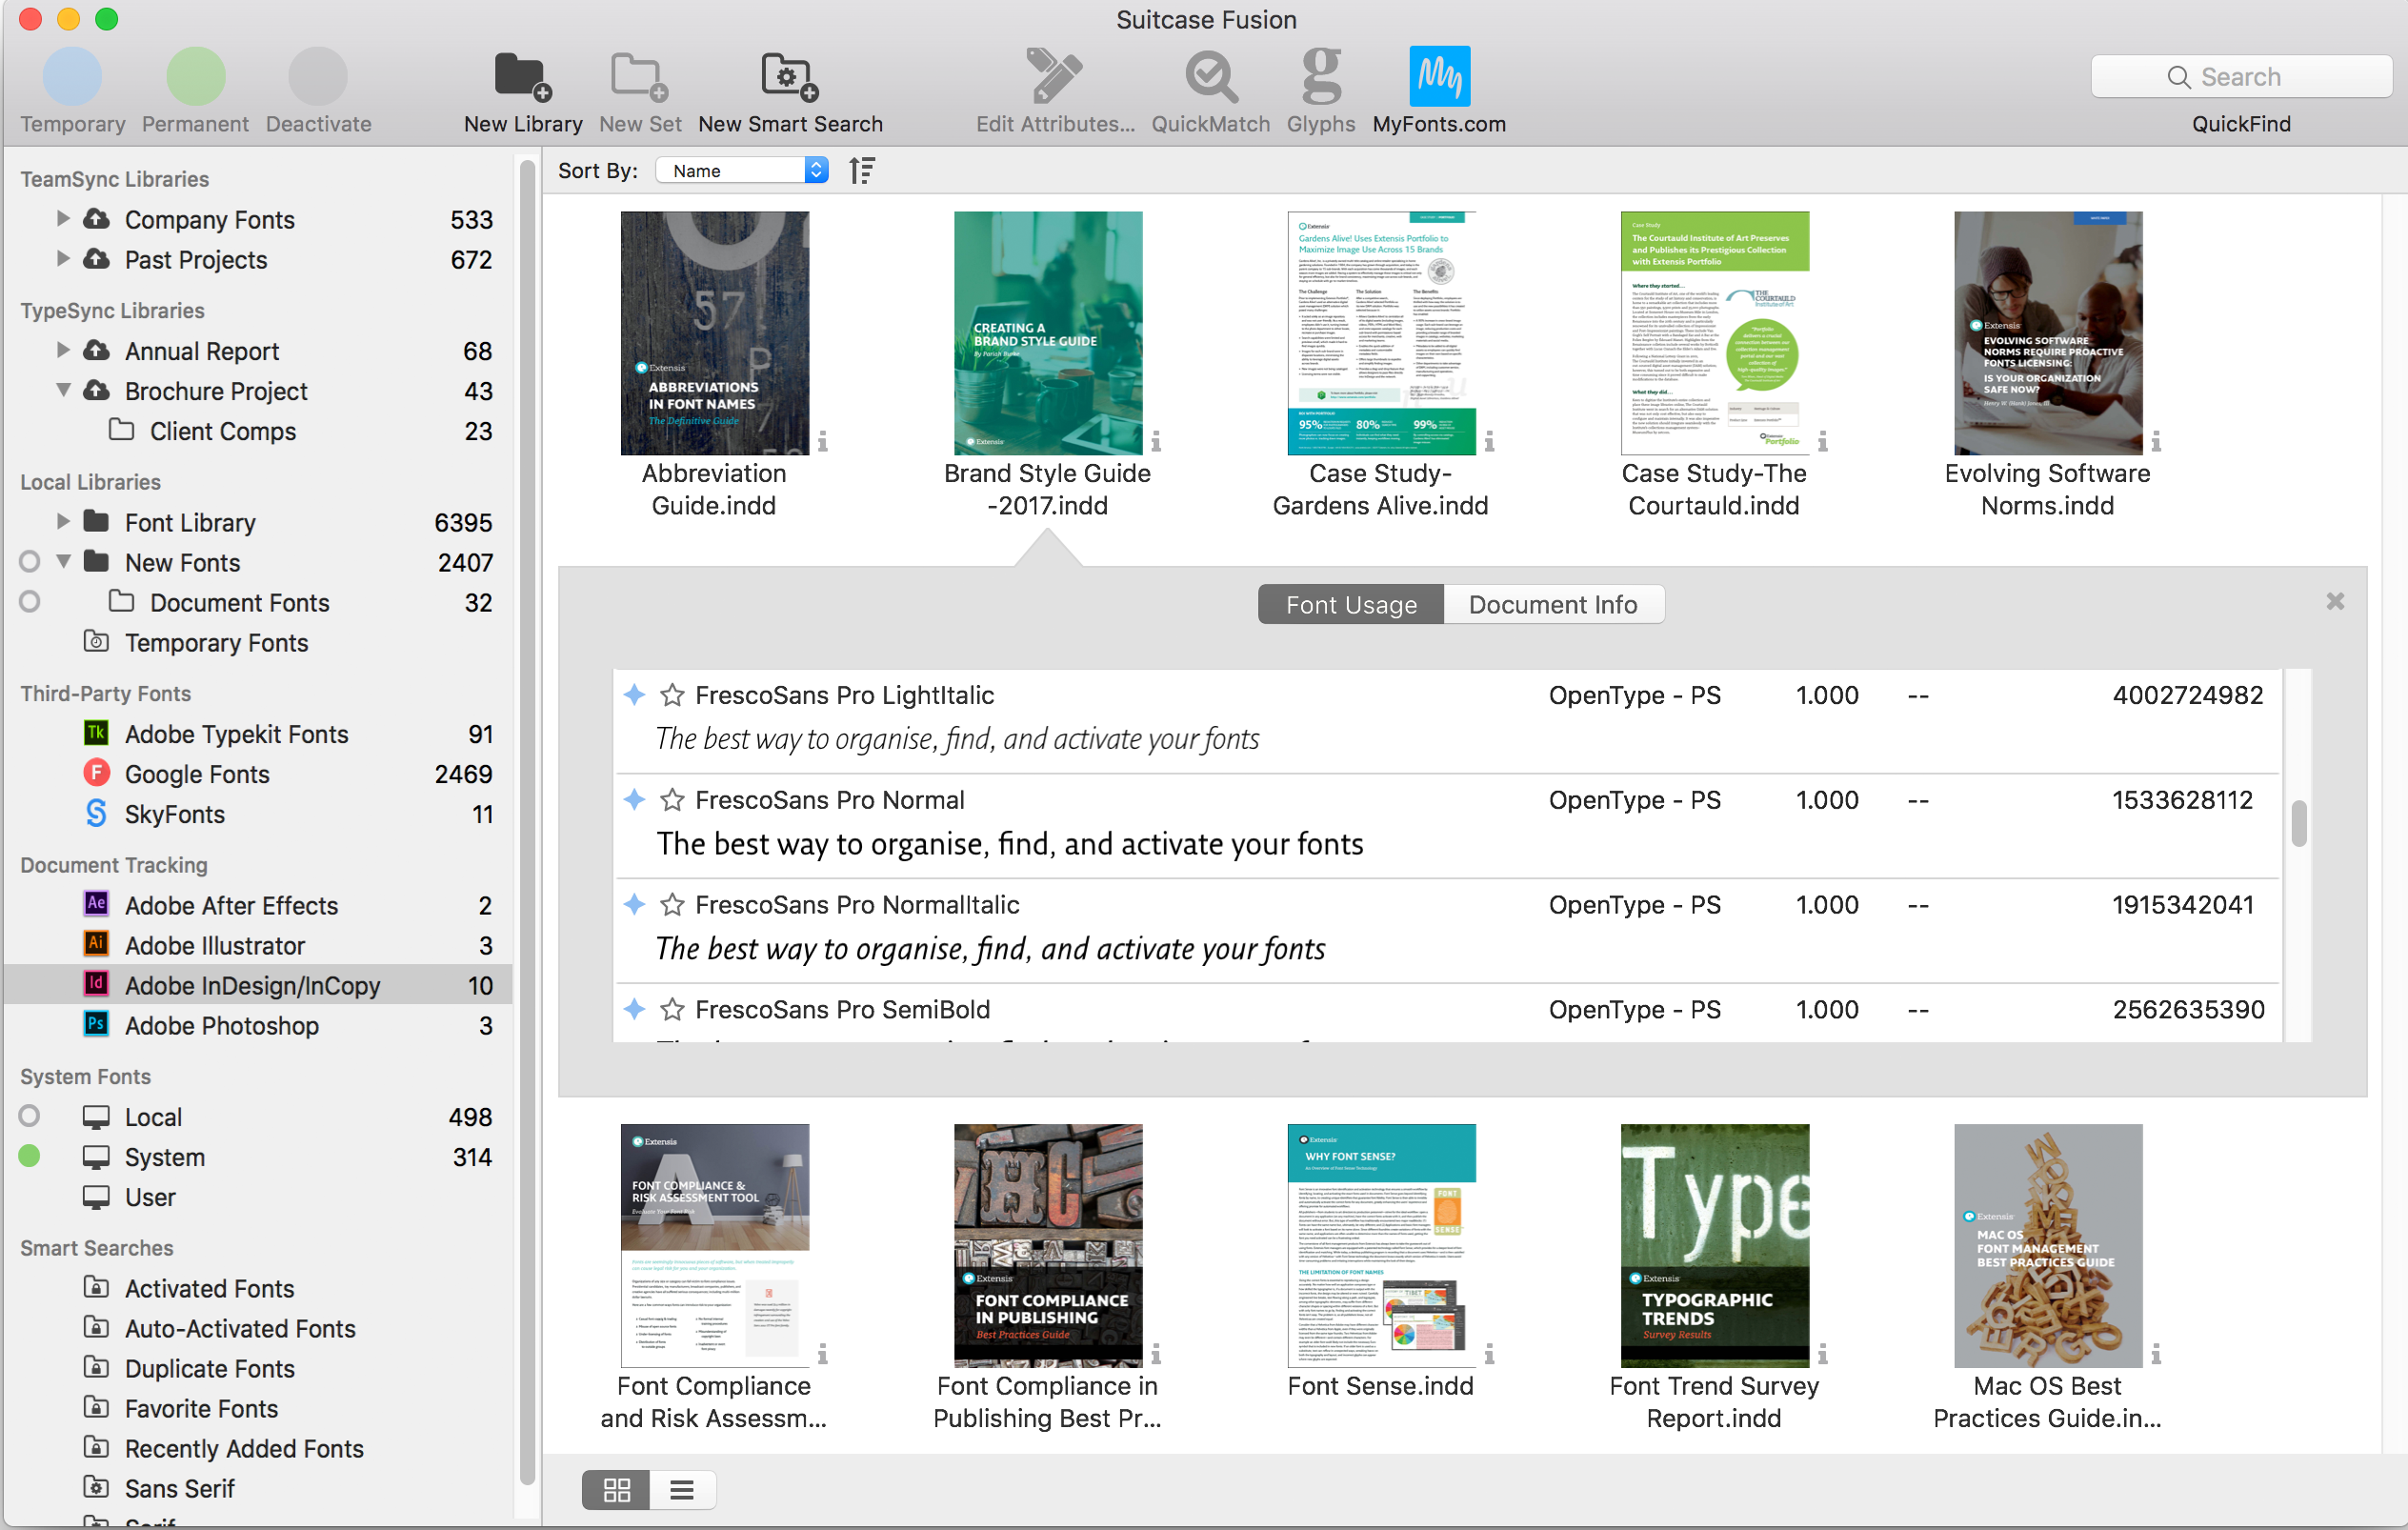Switch to grid thumbnail view
Screen dimensions: 2408x1530
[x=616, y=1490]
